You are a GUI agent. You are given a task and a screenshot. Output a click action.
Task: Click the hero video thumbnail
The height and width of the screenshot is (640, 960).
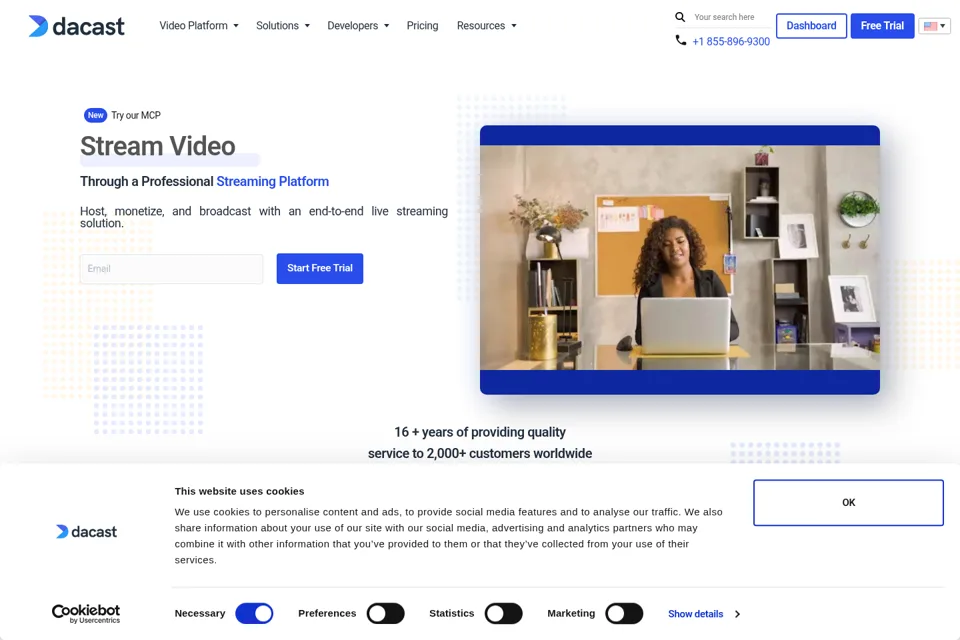[680, 260]
